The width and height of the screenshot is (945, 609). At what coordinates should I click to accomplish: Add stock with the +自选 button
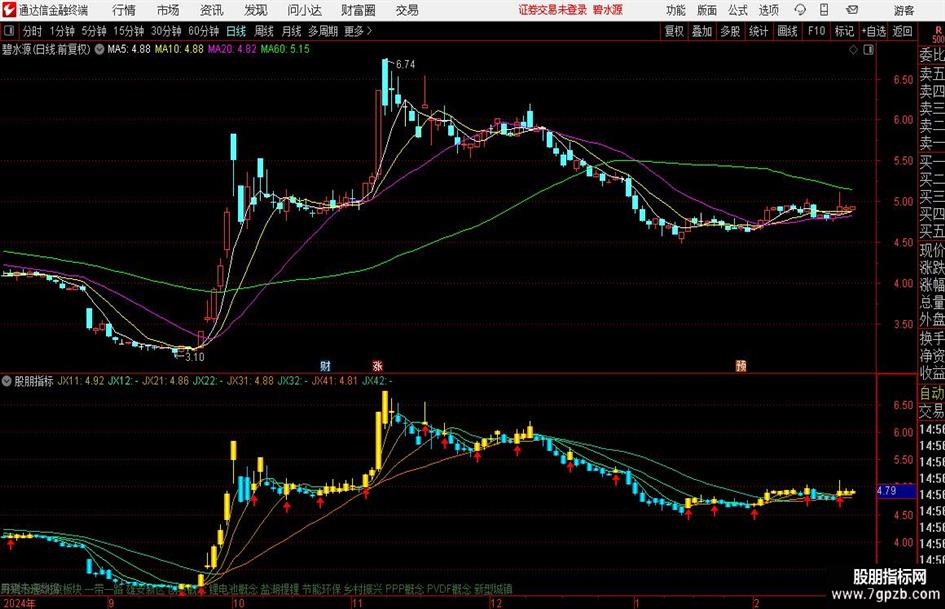[x=873, y=31]
